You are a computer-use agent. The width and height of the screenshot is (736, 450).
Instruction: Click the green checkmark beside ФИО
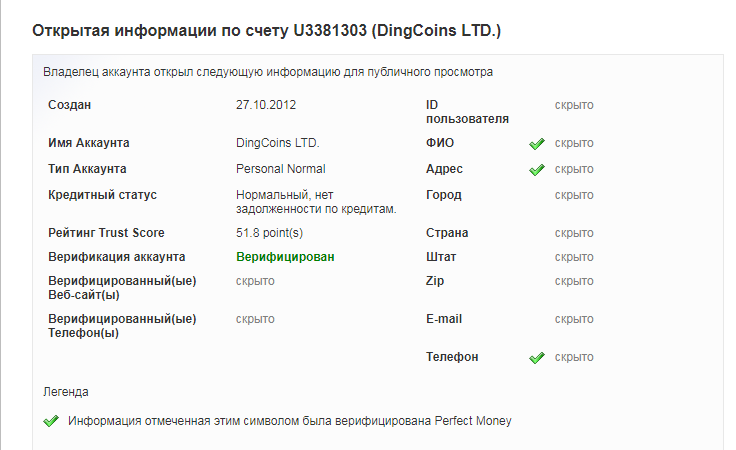tap(536, 143)
